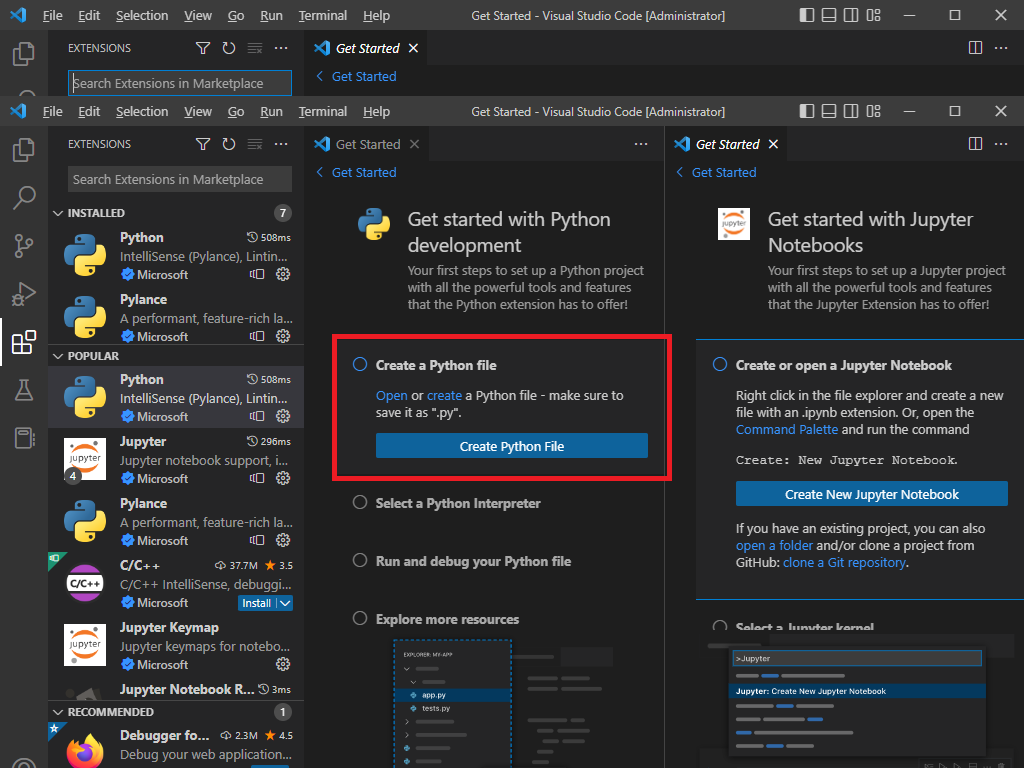Click search extensions field in front window

pyautogui.click(x=180, y=179)
